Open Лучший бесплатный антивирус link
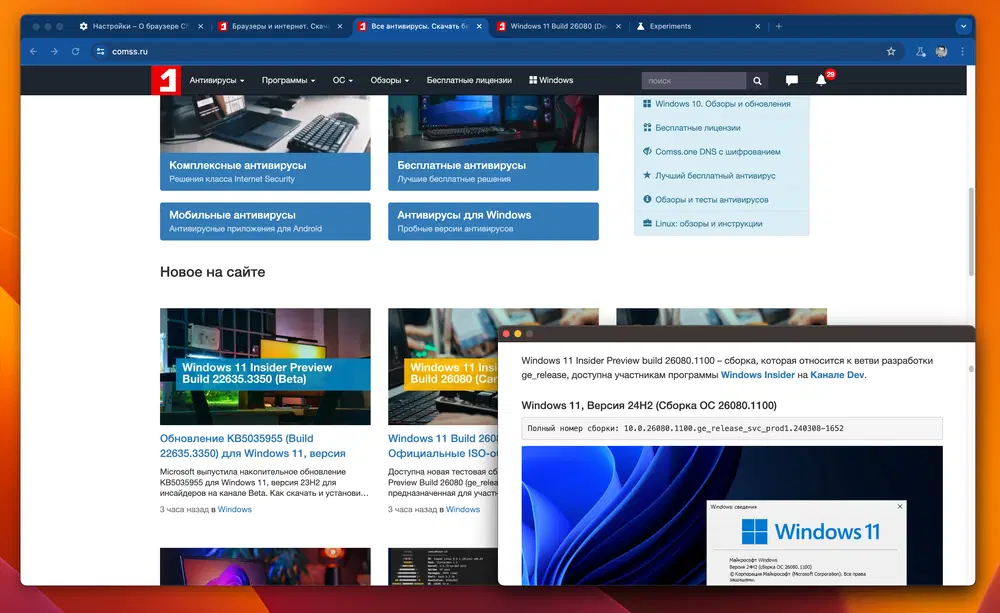The image size is (1000, 613). coord(715,175)
